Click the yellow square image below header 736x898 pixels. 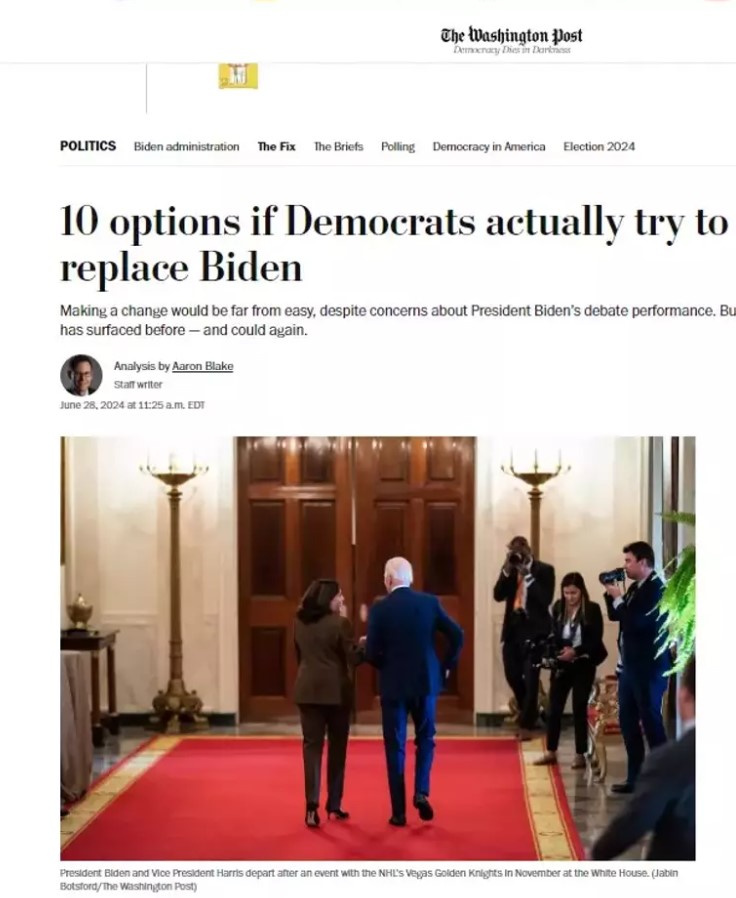pos(238,76)
